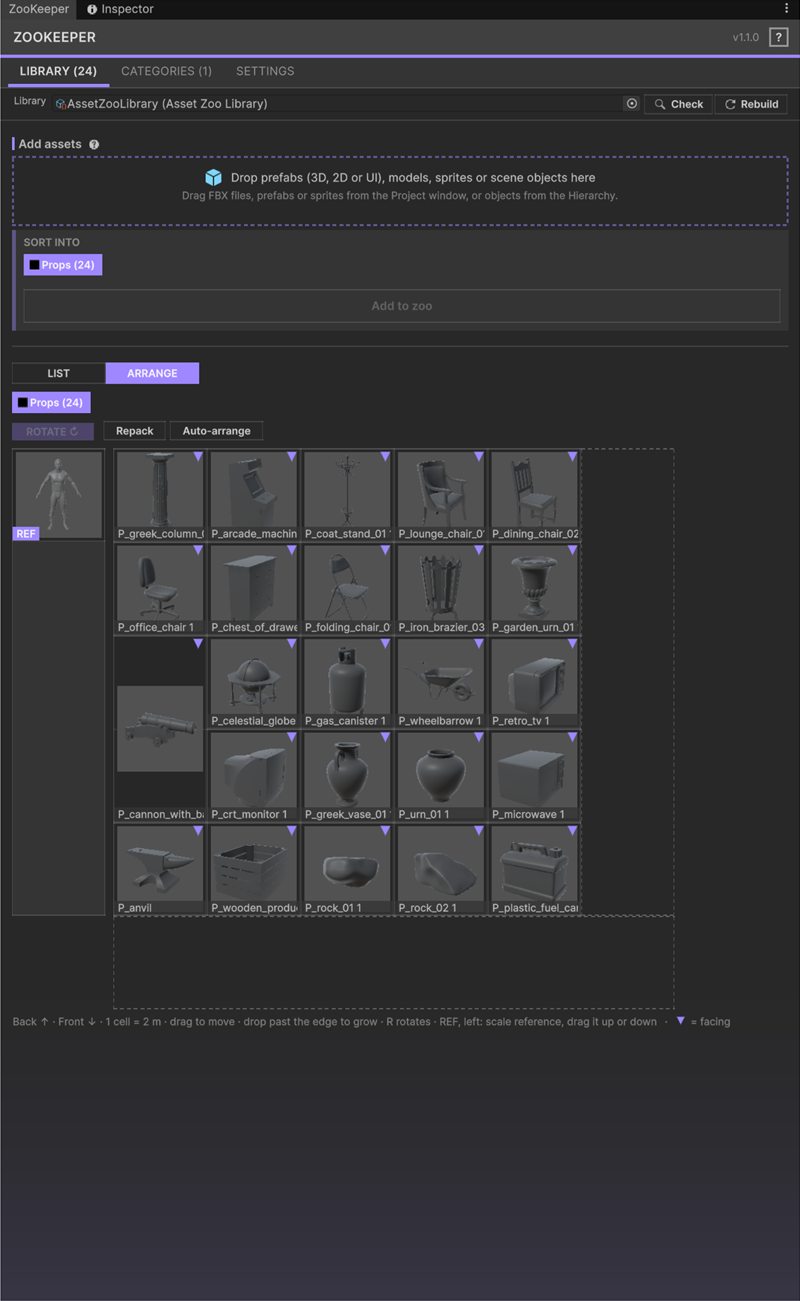Select the P_wooden_produce crate thumbnail
Screen dimensions: 800x1301
pos(254,869)
